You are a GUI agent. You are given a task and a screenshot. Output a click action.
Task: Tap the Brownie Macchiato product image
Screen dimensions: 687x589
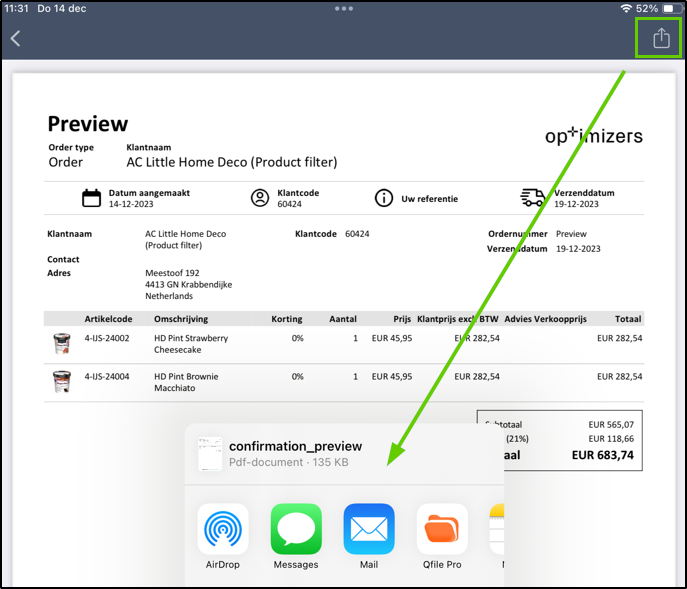point(62,382)
